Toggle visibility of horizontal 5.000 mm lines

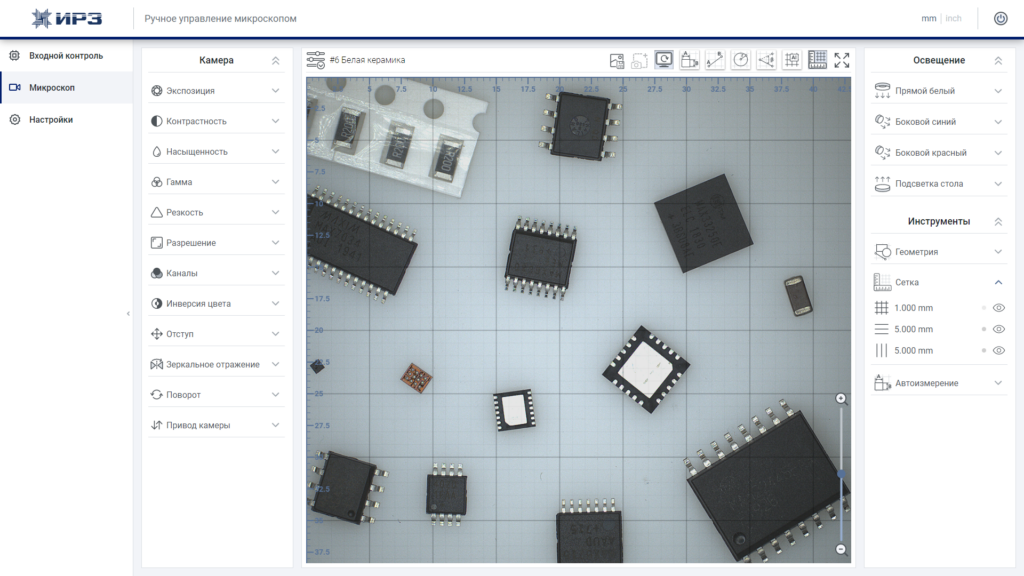(x=999, y=329)
